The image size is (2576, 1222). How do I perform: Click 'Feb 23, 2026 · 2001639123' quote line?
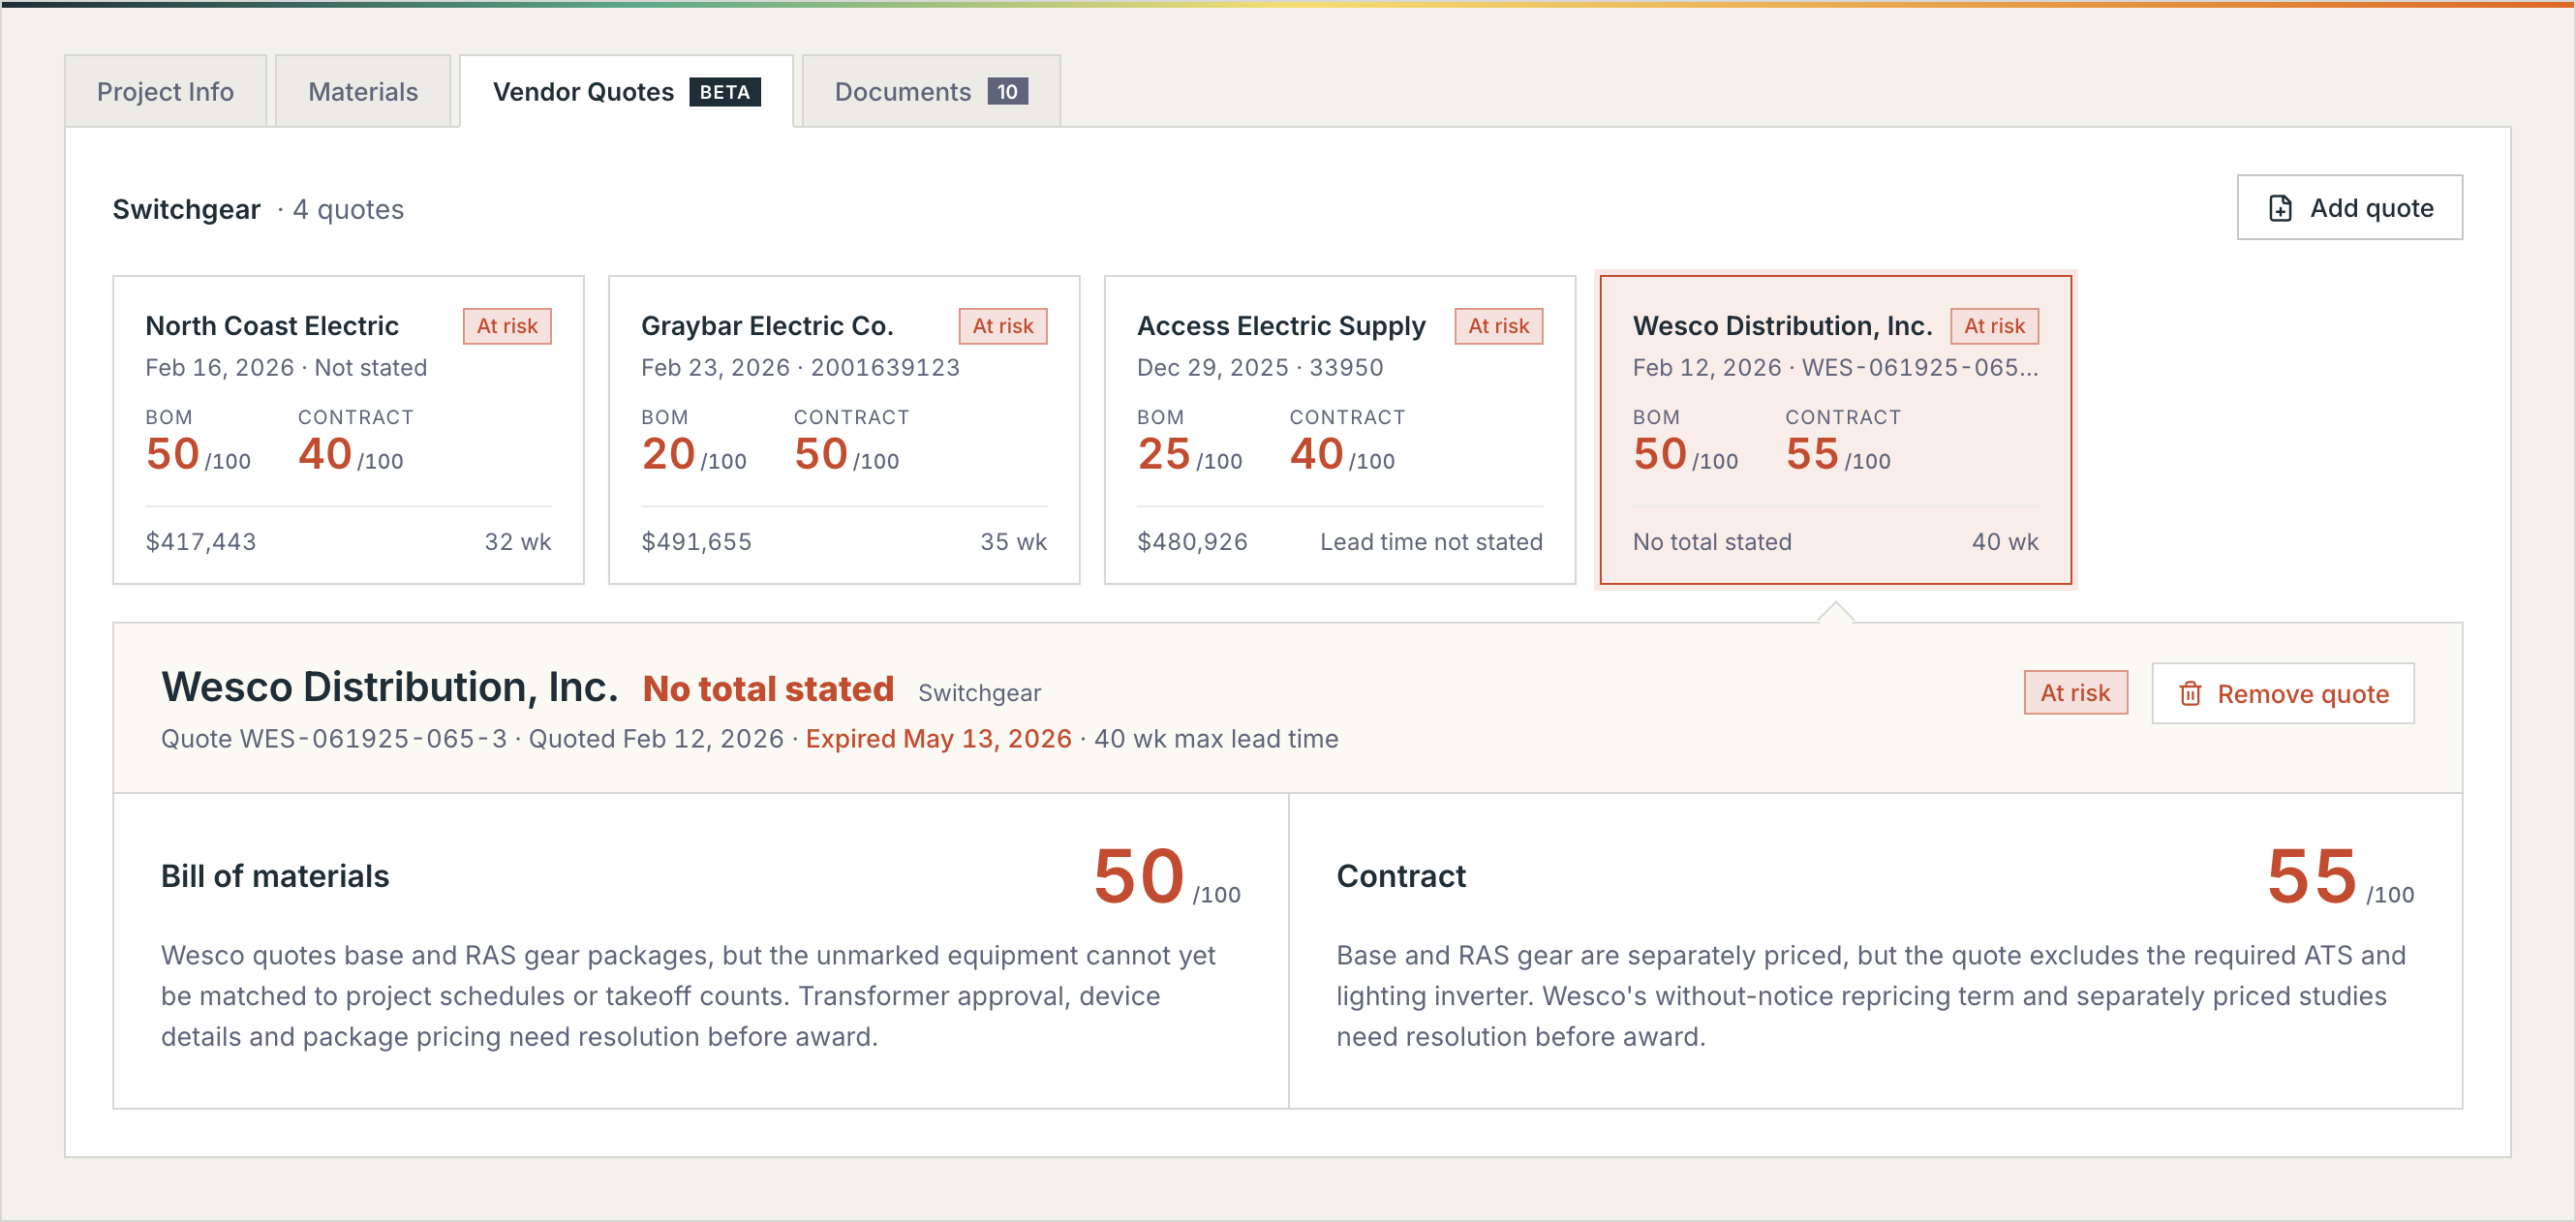800,368
